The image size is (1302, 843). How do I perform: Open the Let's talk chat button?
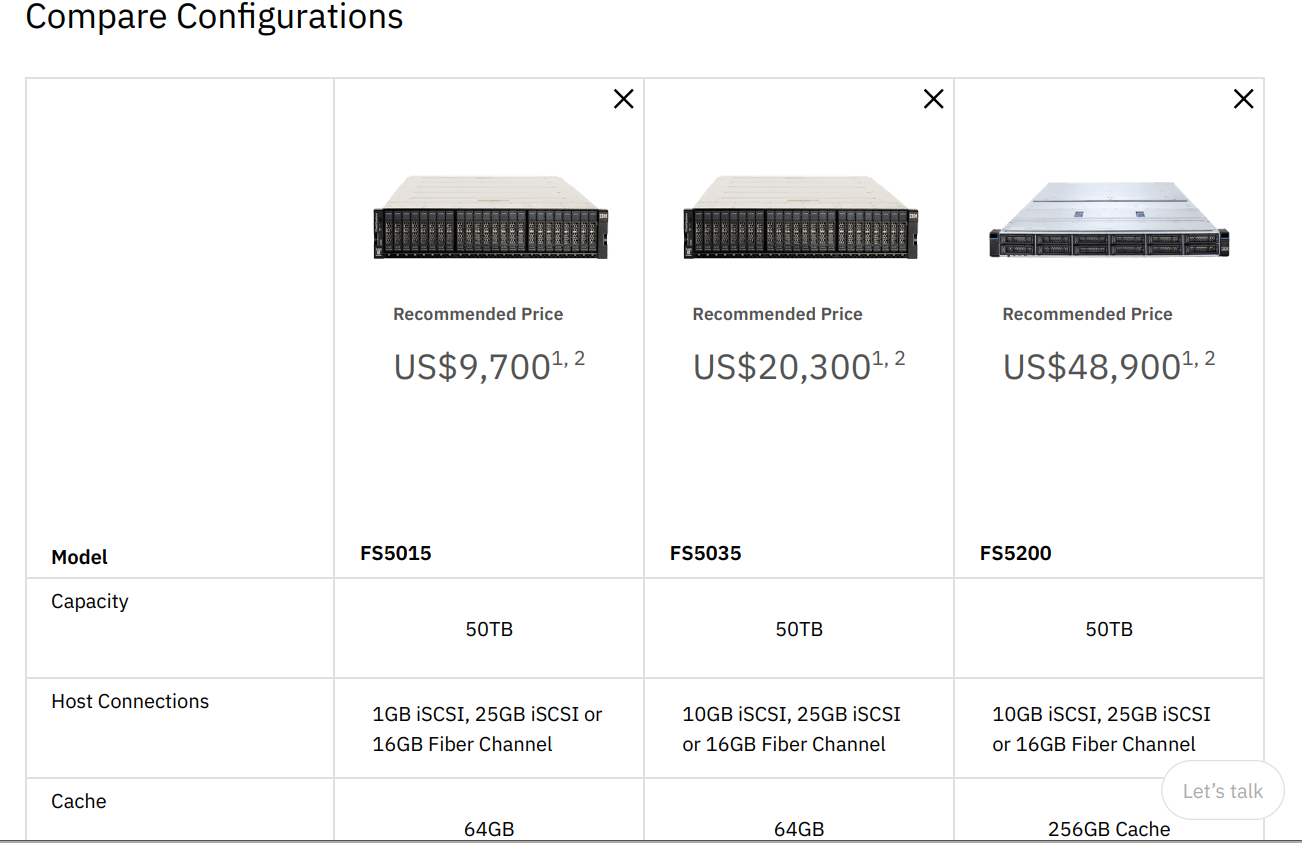click(1222, 791)
